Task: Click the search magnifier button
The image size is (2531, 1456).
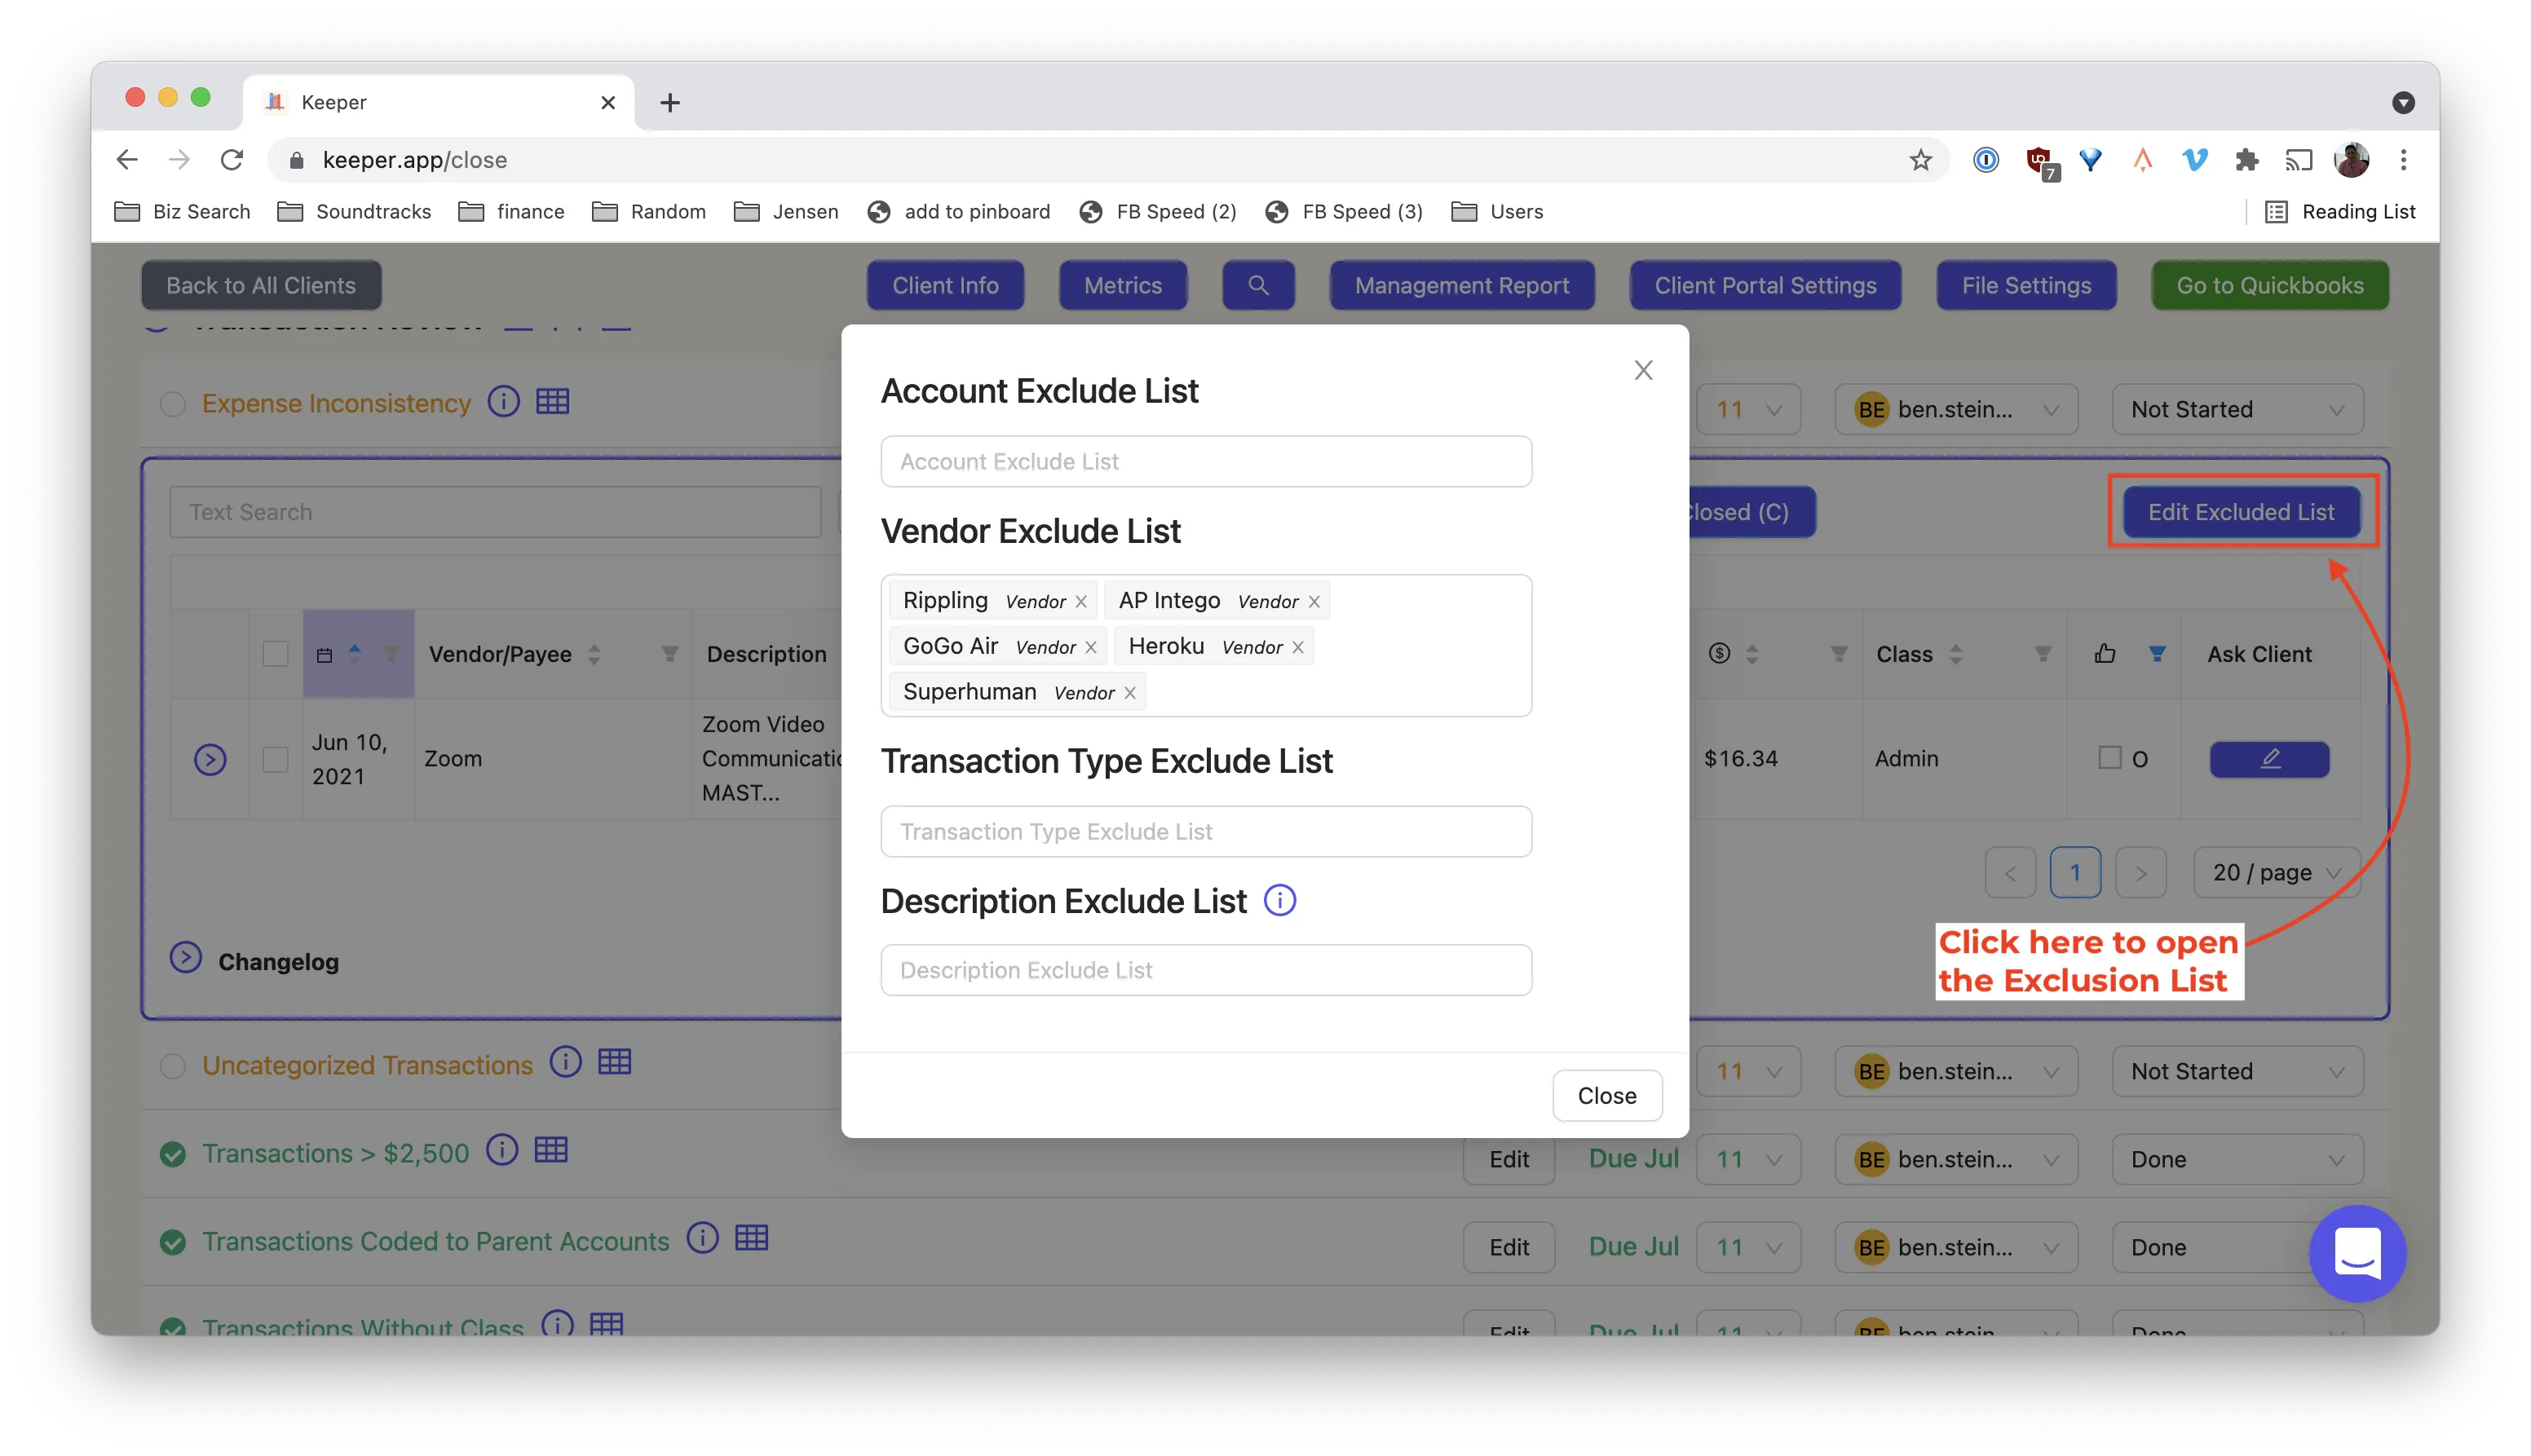Action: tap(1258, 286)
